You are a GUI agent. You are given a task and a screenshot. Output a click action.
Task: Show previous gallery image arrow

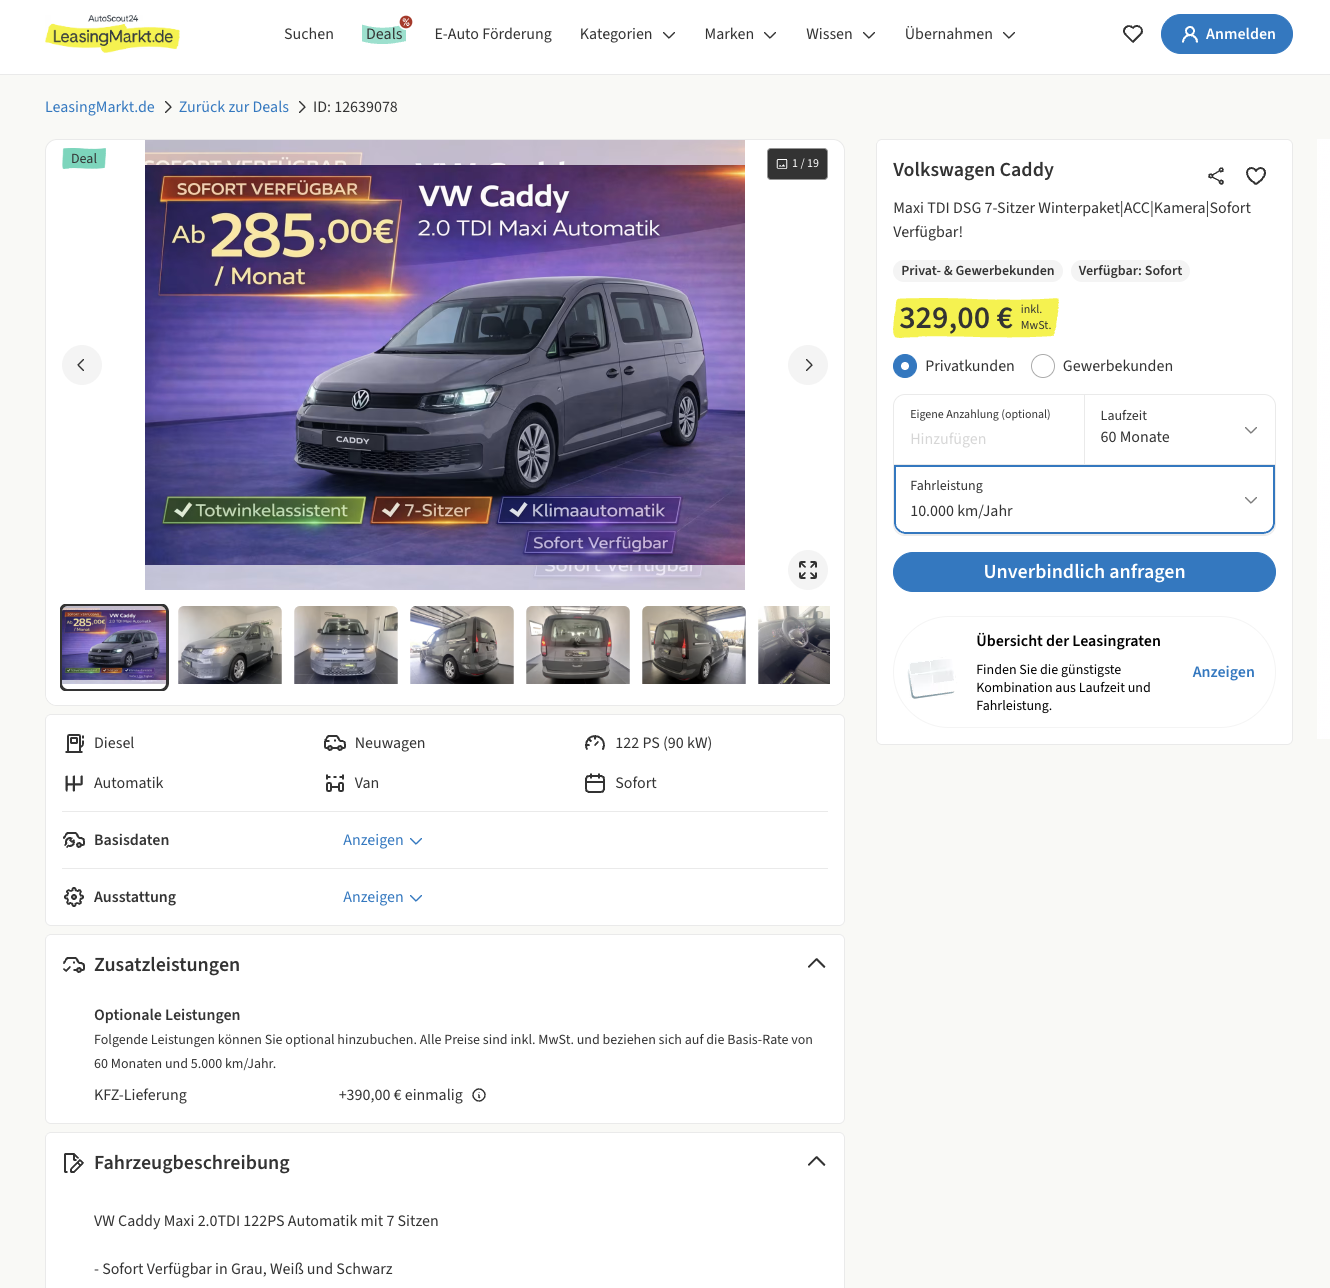tap(82, 365)
